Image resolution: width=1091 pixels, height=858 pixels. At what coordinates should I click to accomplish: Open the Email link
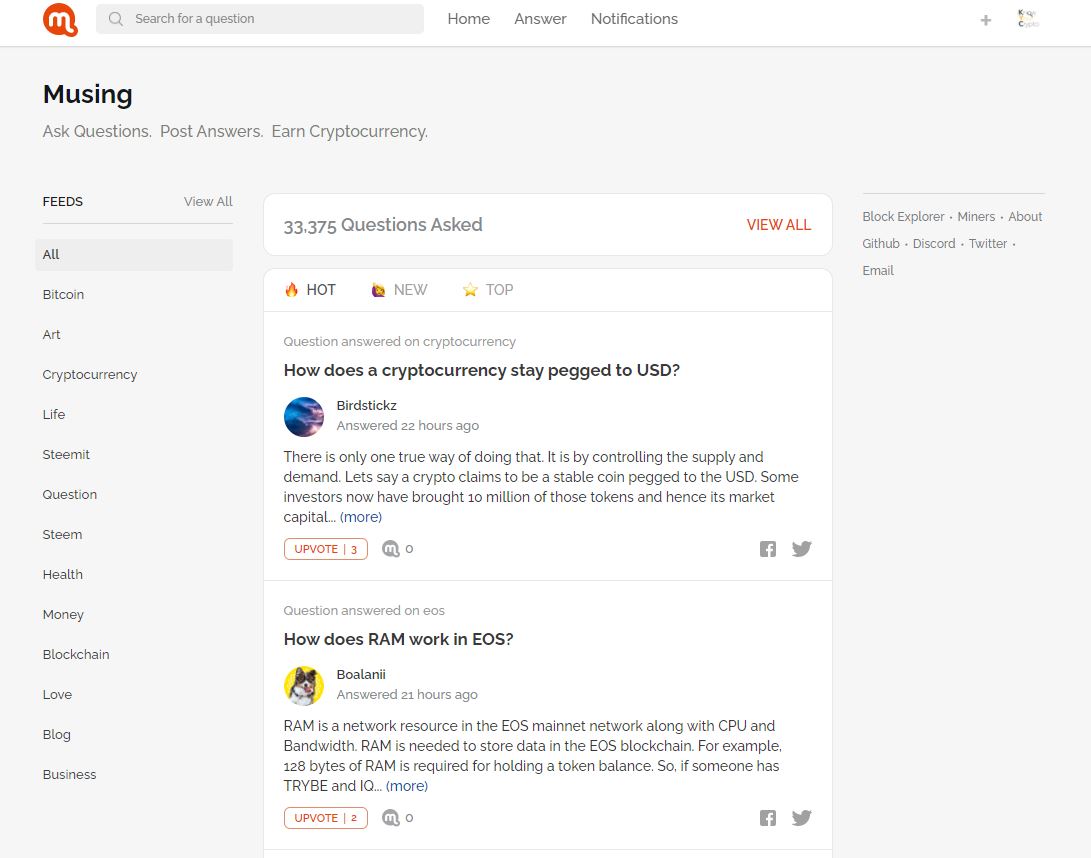point(878,271)
